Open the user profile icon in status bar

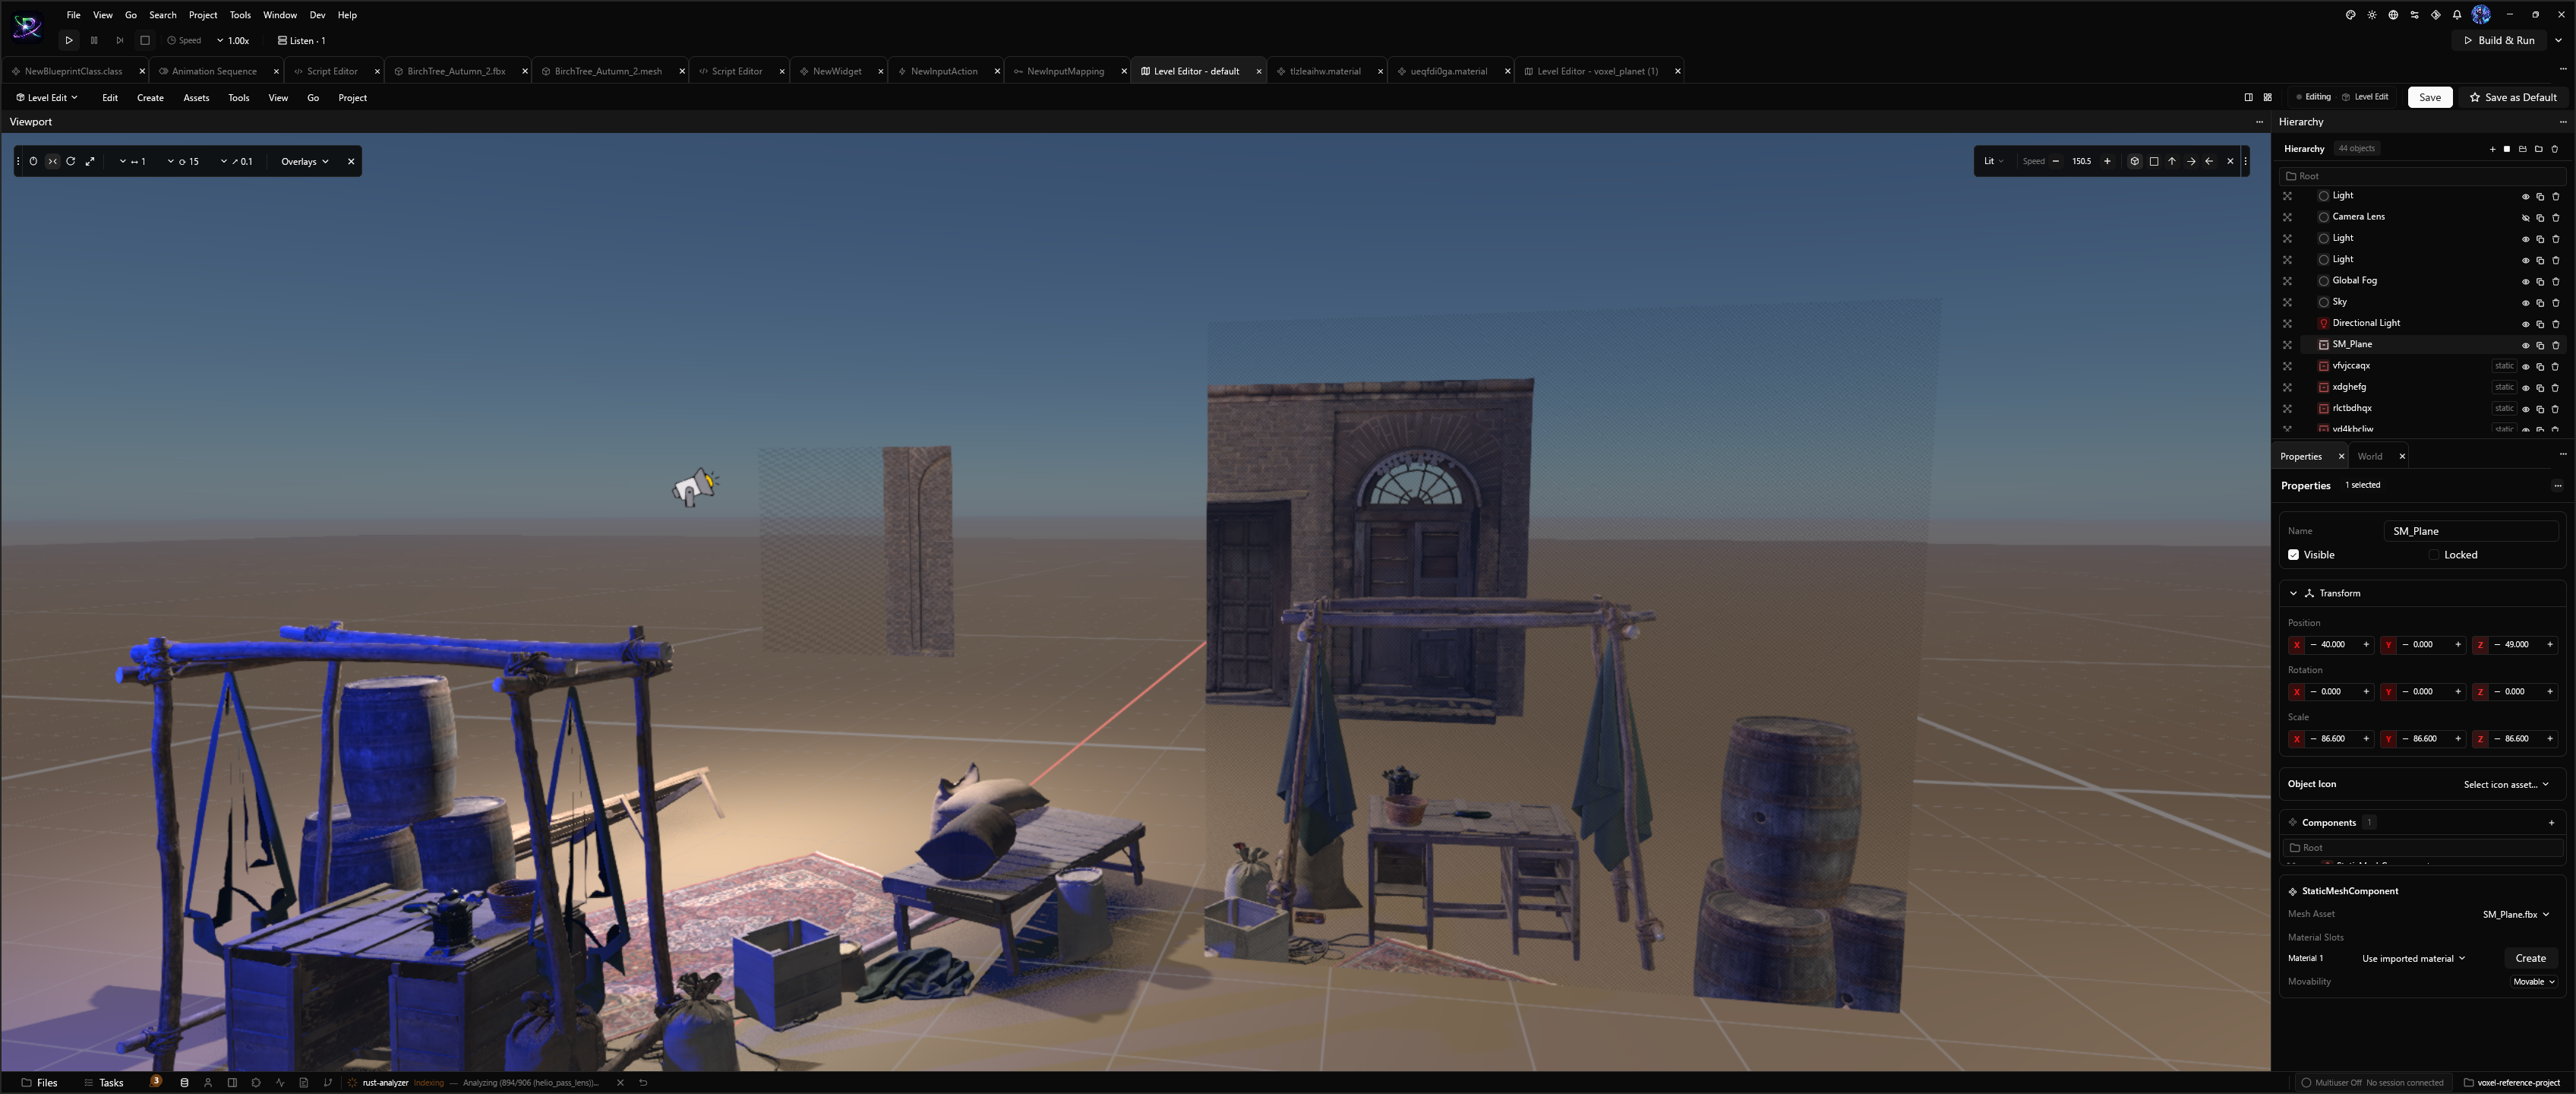[208, 1082]
